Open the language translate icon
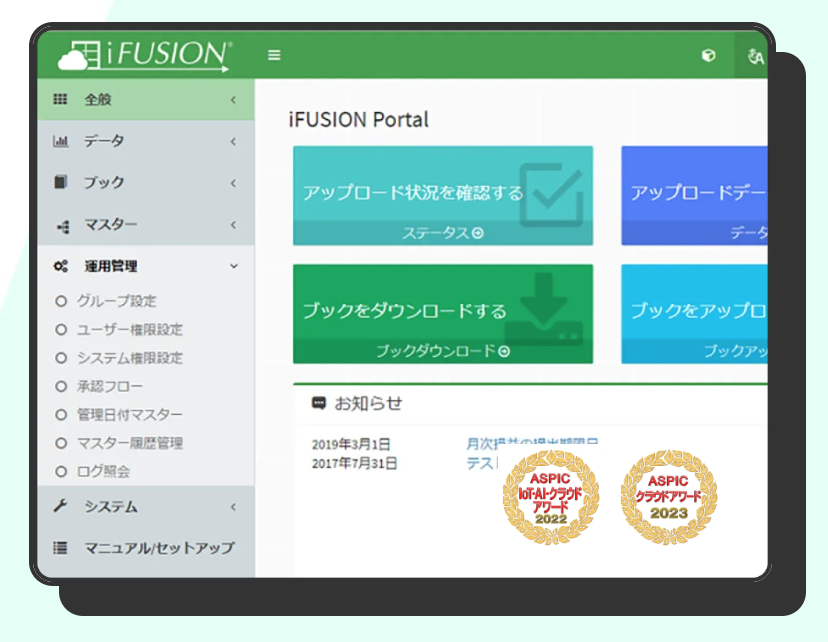828x642 pixels. 755,56
